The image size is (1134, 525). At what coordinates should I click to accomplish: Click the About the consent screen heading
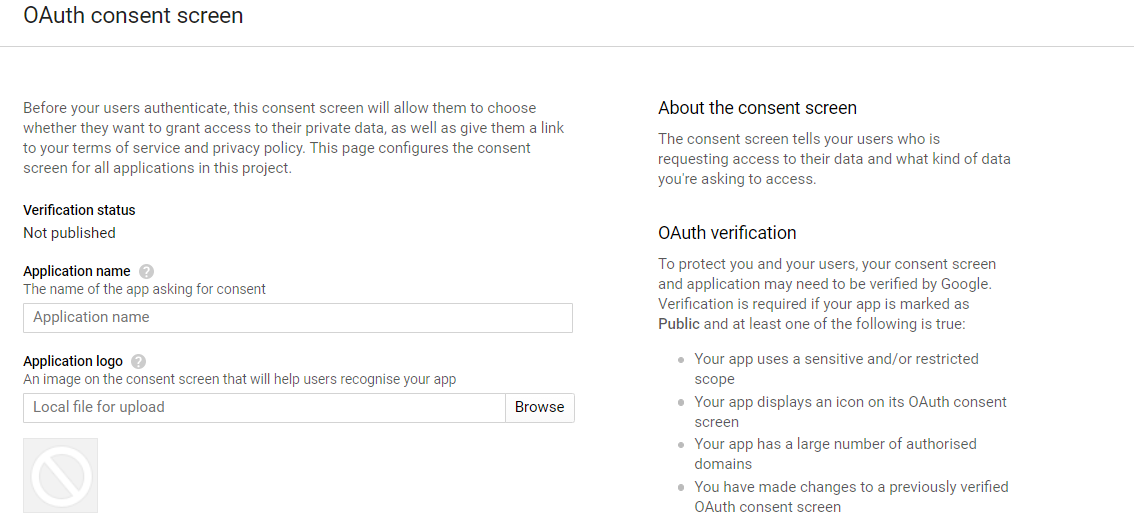[757, 108]
